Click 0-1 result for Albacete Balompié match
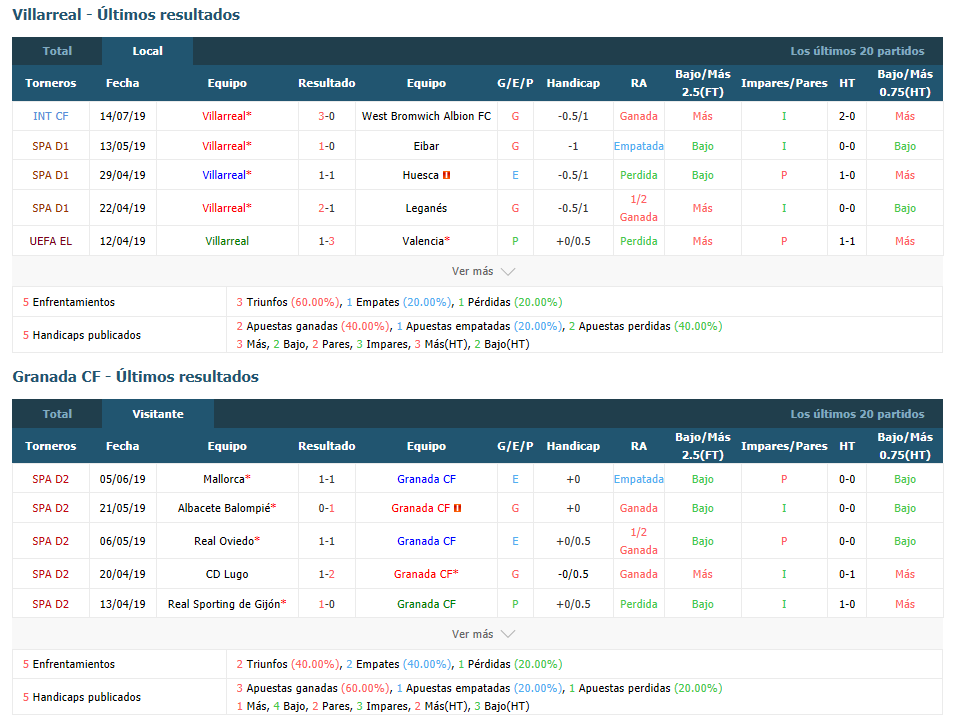This screenshot has height=717, width=957. tap(327, 508)
